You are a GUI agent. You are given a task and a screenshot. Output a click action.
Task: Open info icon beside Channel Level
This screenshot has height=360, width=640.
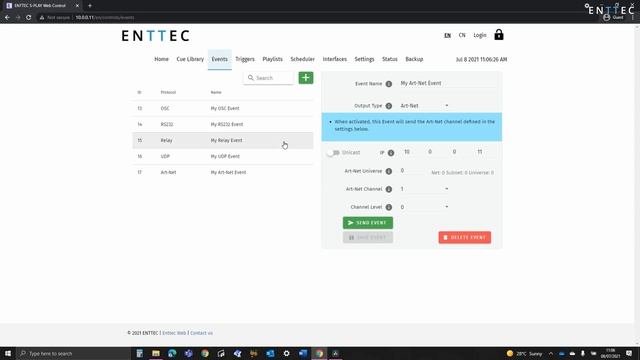[x=389, y=207]
